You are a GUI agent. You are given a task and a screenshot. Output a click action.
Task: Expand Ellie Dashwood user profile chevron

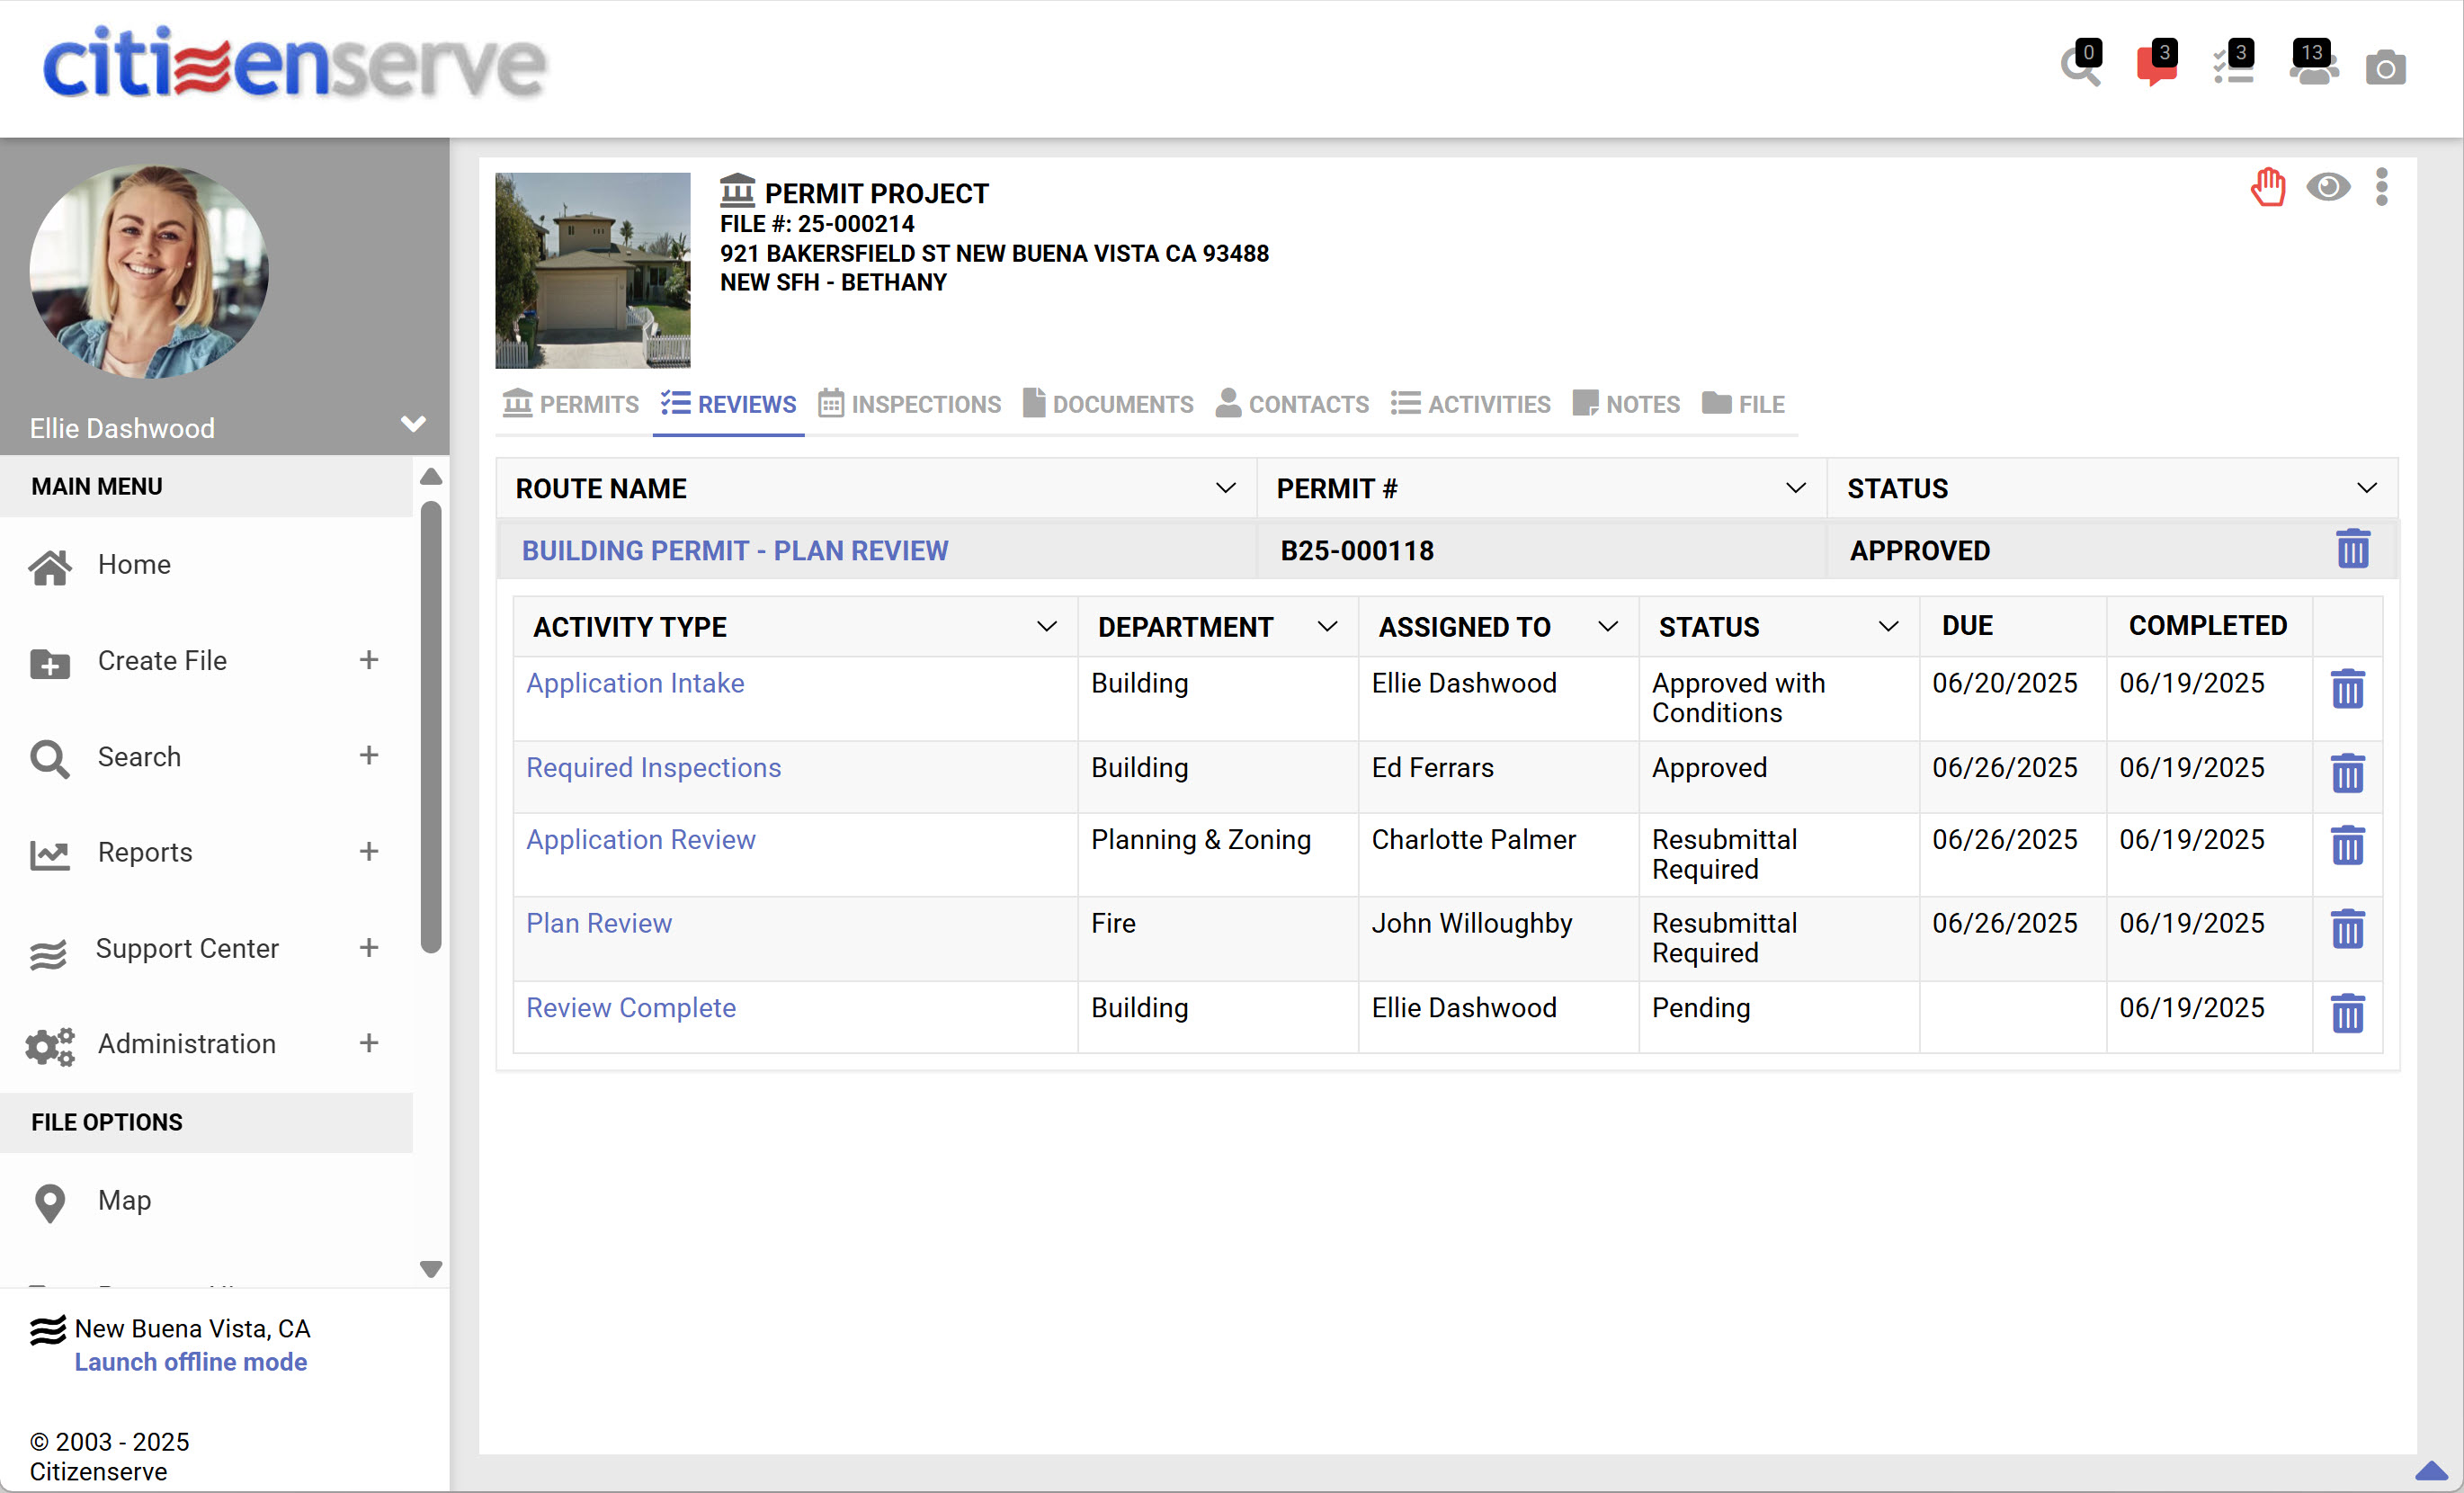coord(413,425)
